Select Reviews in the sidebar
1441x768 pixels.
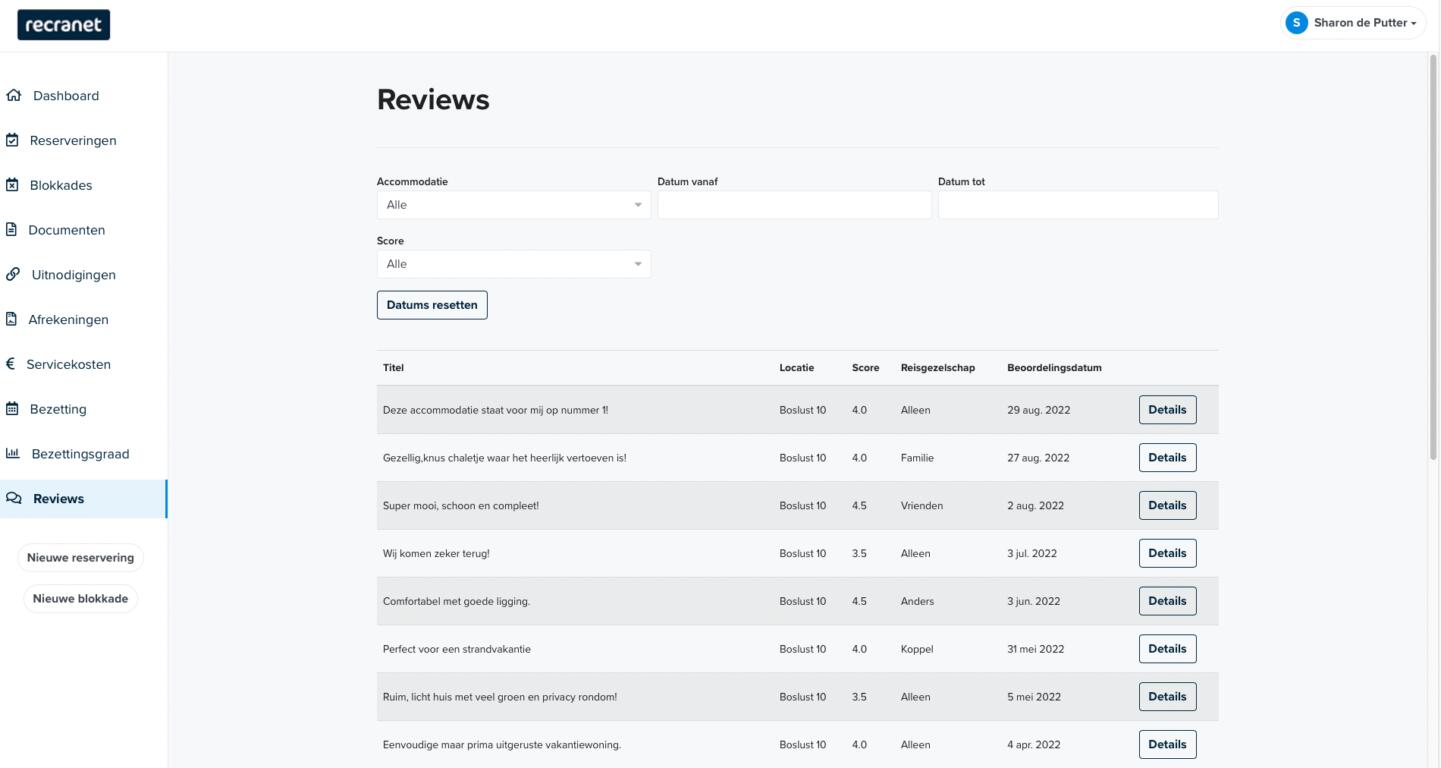click(x=59, y=499)
